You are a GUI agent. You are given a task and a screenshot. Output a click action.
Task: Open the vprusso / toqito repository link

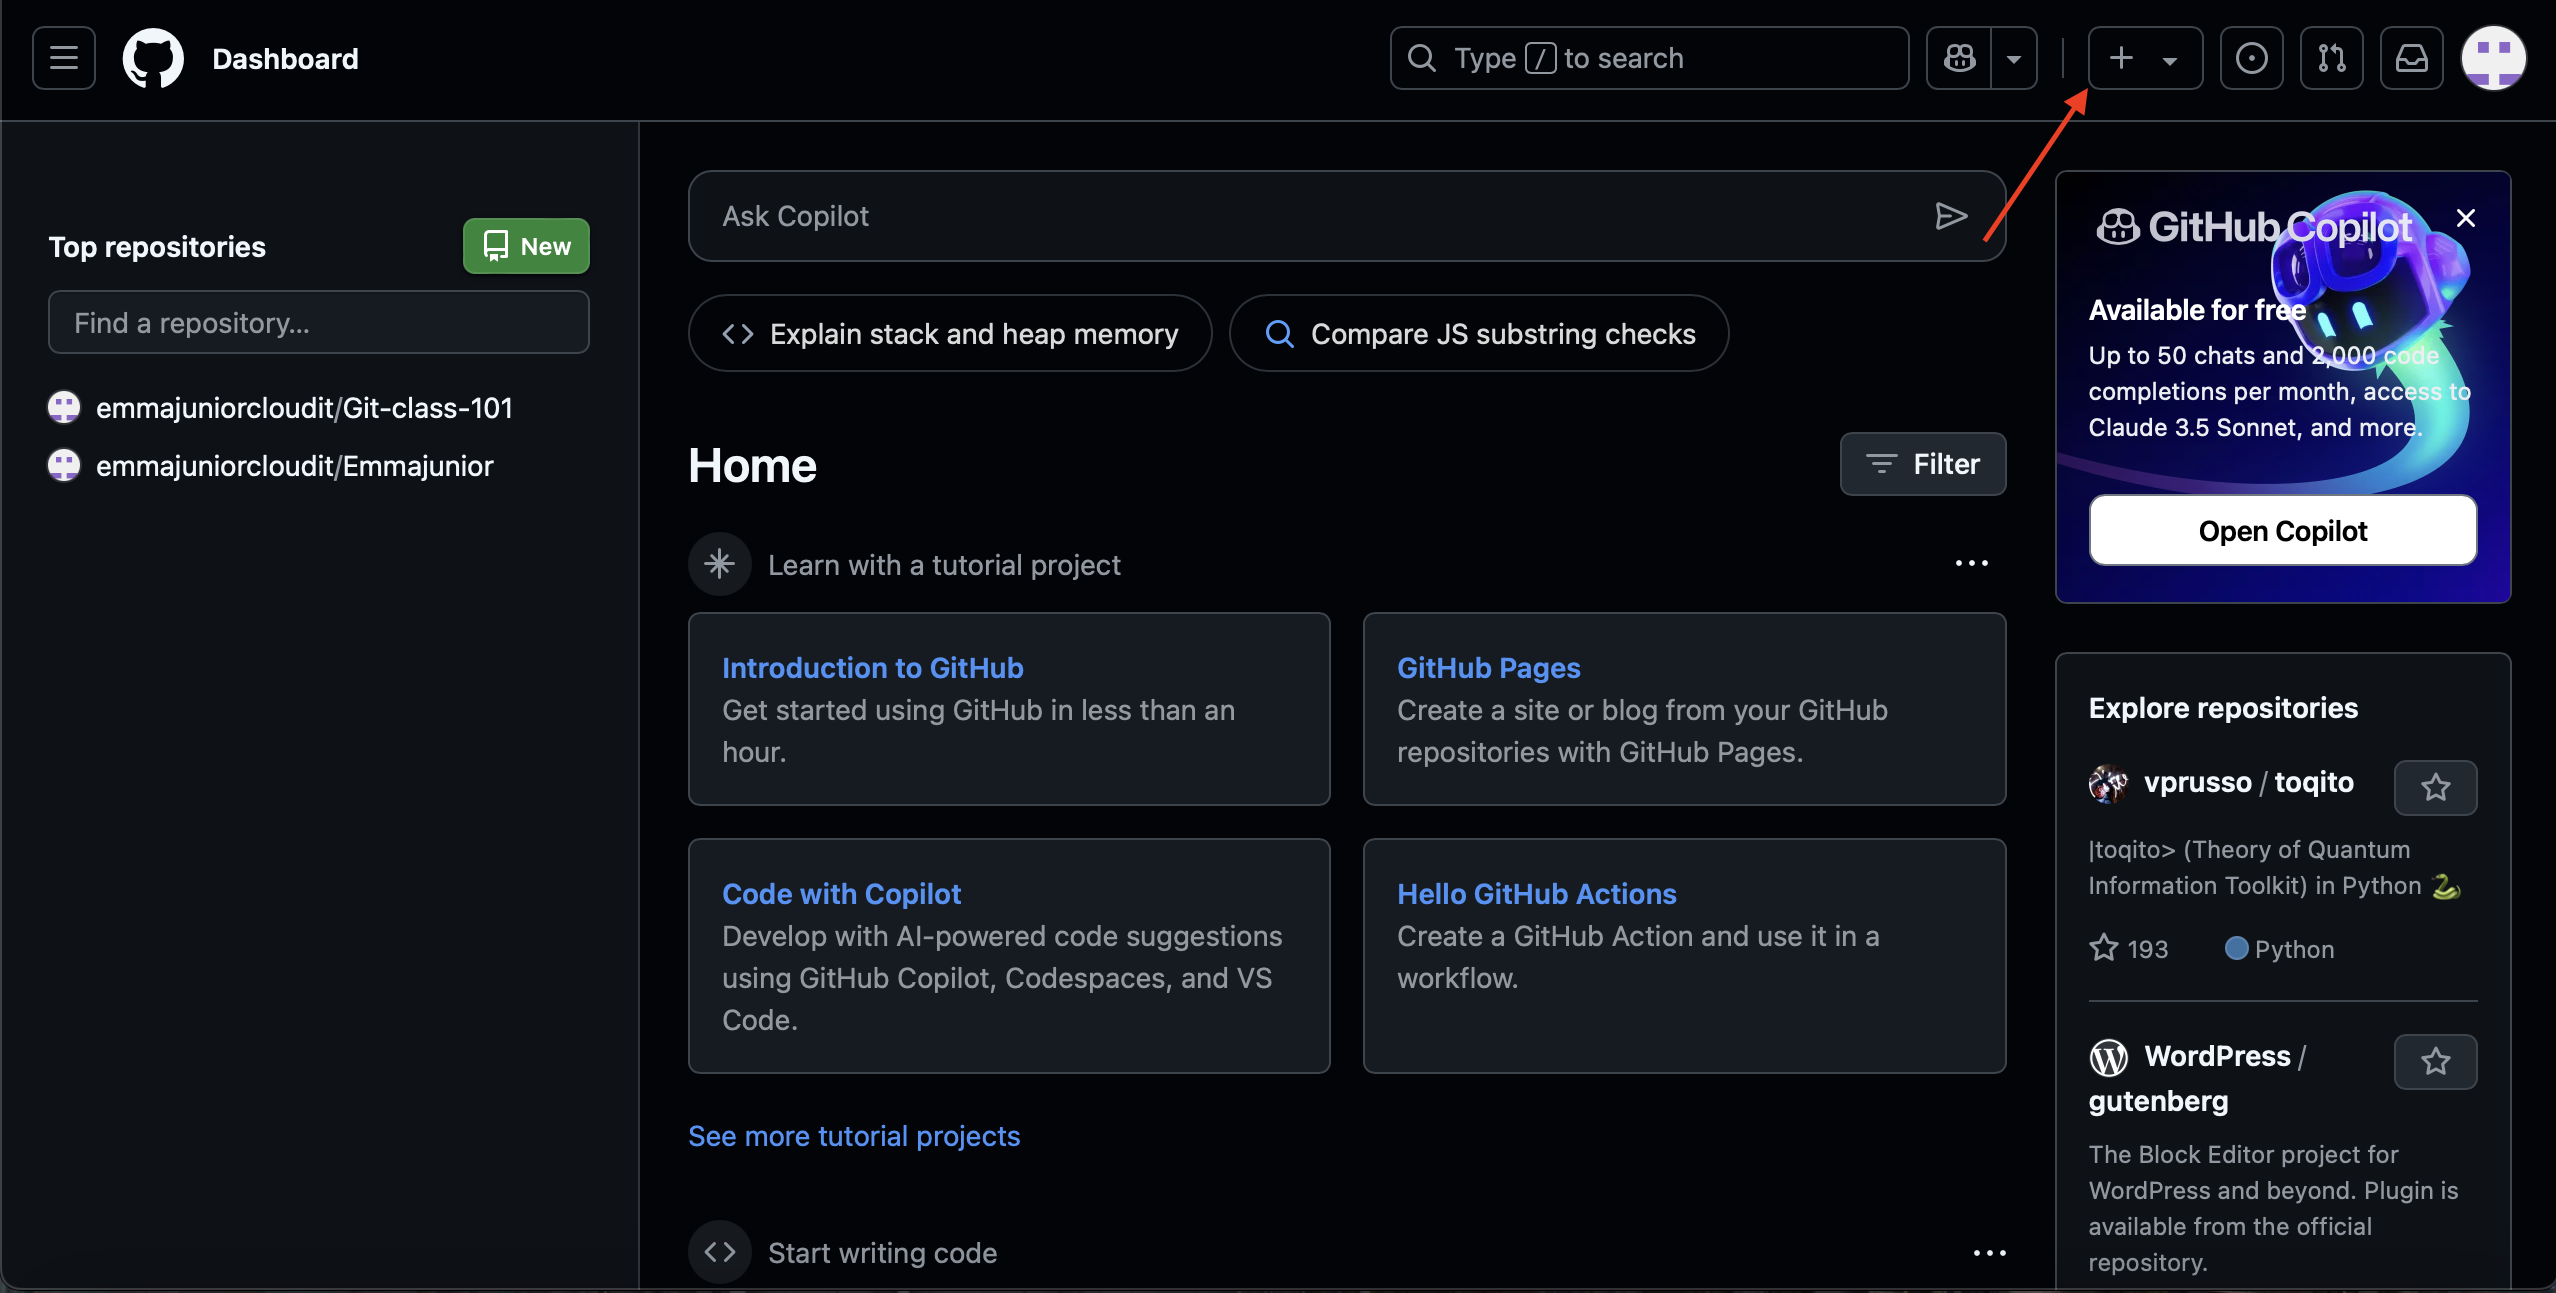[2248, 782]
